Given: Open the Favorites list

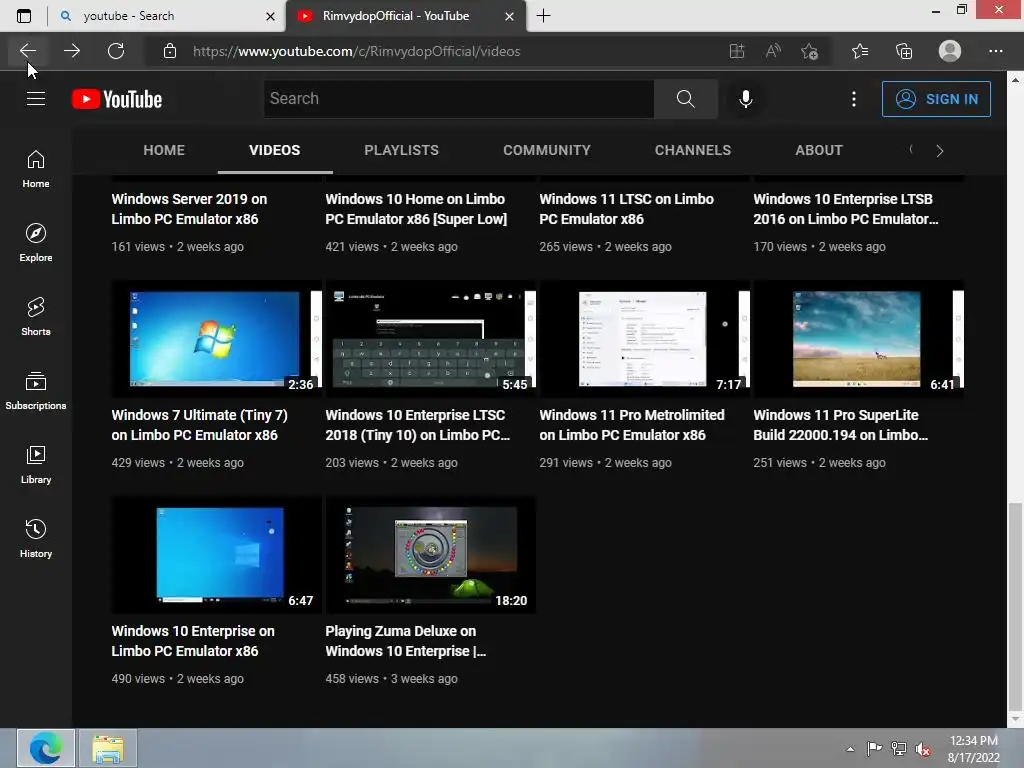Looking at the screenshot, I should (x=860, y=51).
